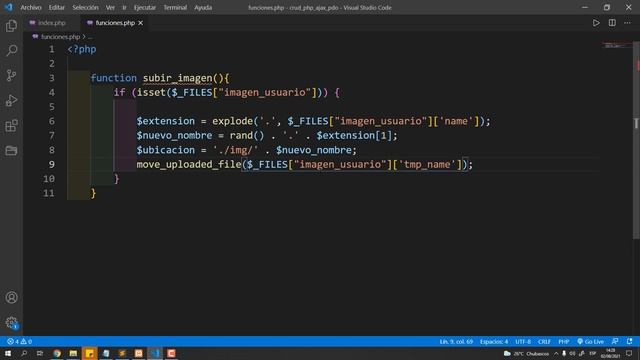This screenshot has width=640, height=360.
Task: Open the red recorder app in taskbar
Action: (171, 353)
